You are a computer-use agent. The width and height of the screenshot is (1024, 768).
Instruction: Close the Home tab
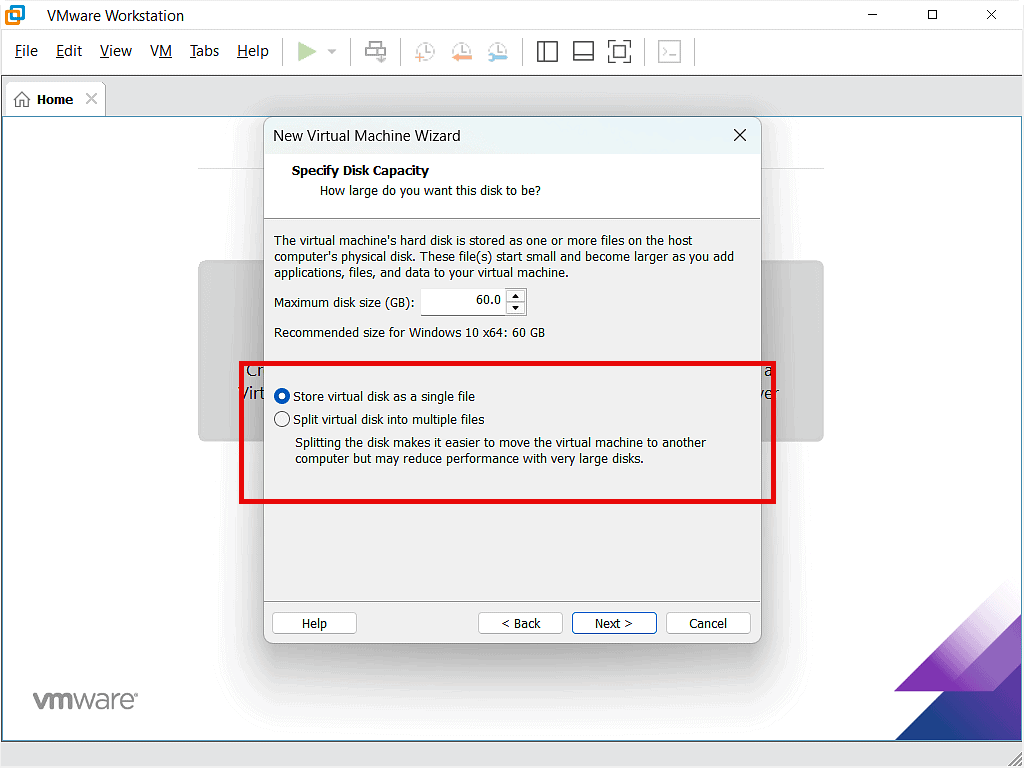[91, 99]
